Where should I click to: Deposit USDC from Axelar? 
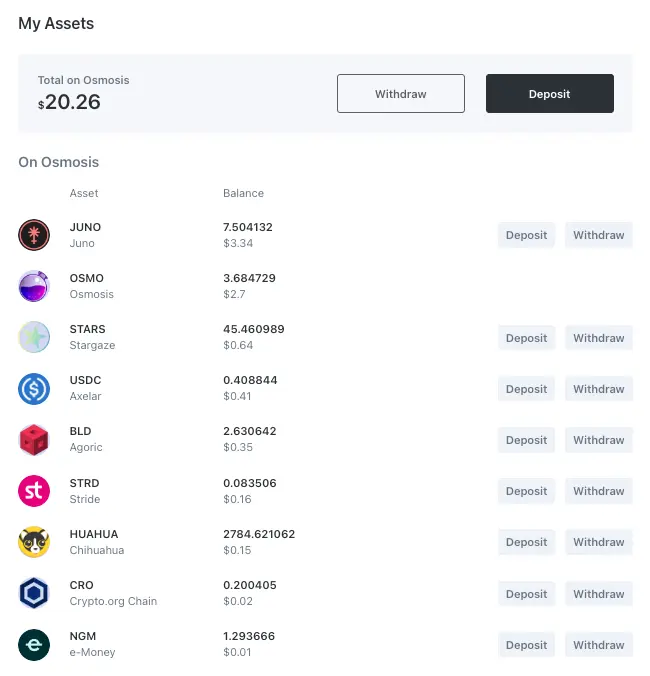tap(526, 389)
